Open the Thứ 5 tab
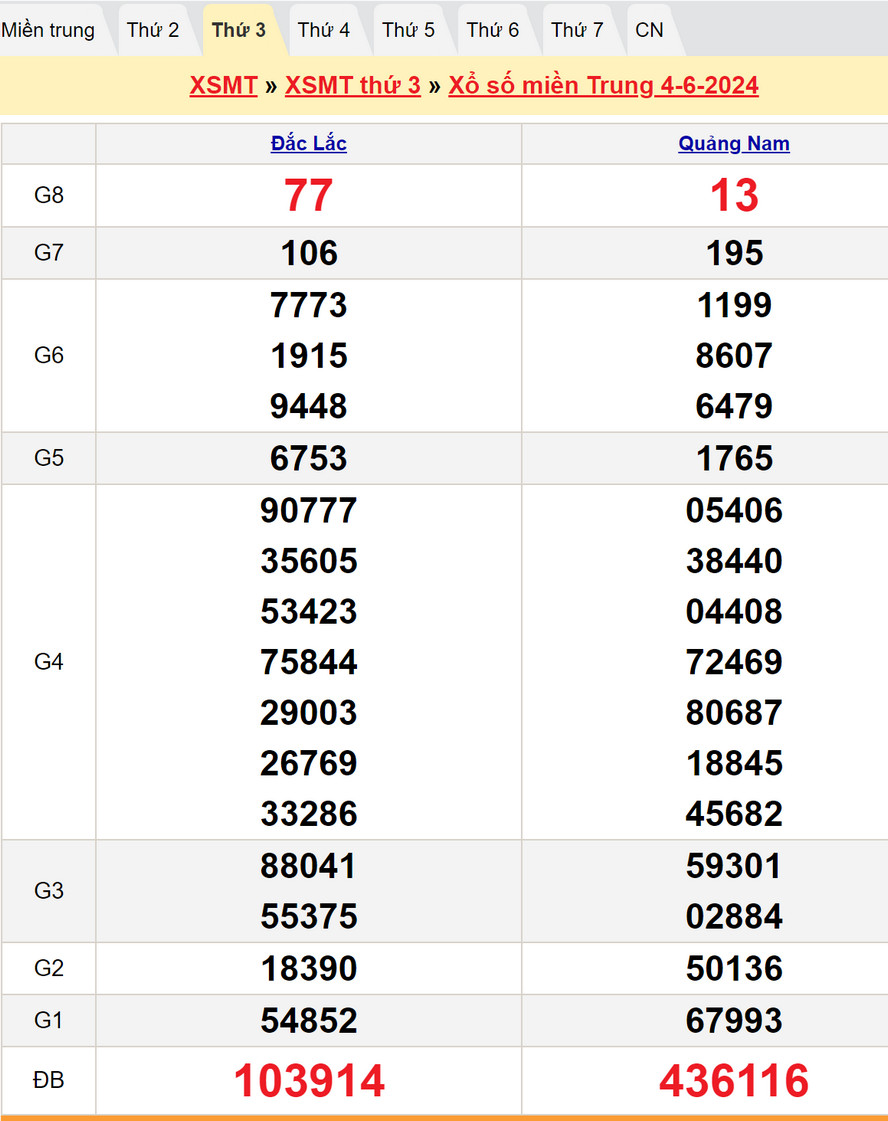888x1121 pixels. coord(408,30)
